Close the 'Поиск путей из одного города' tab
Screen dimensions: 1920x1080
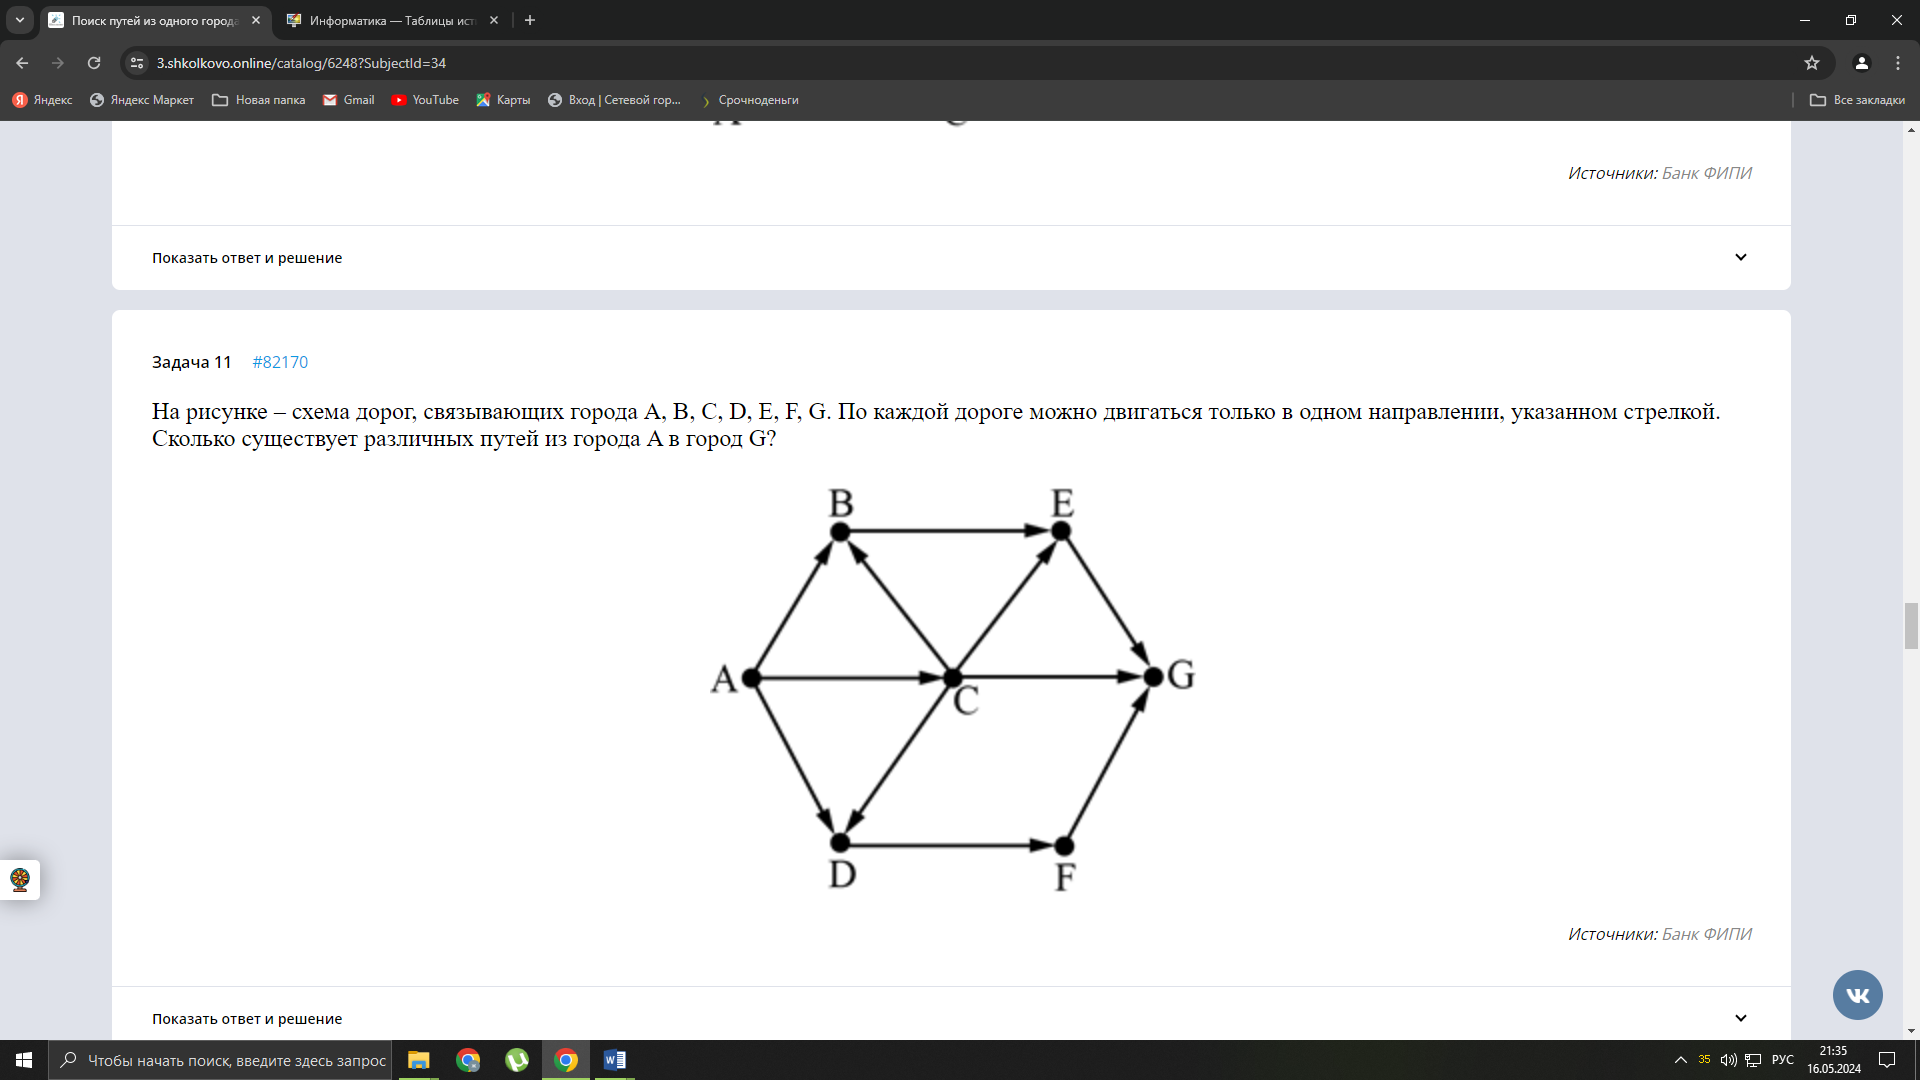click(x=256, y=20)
